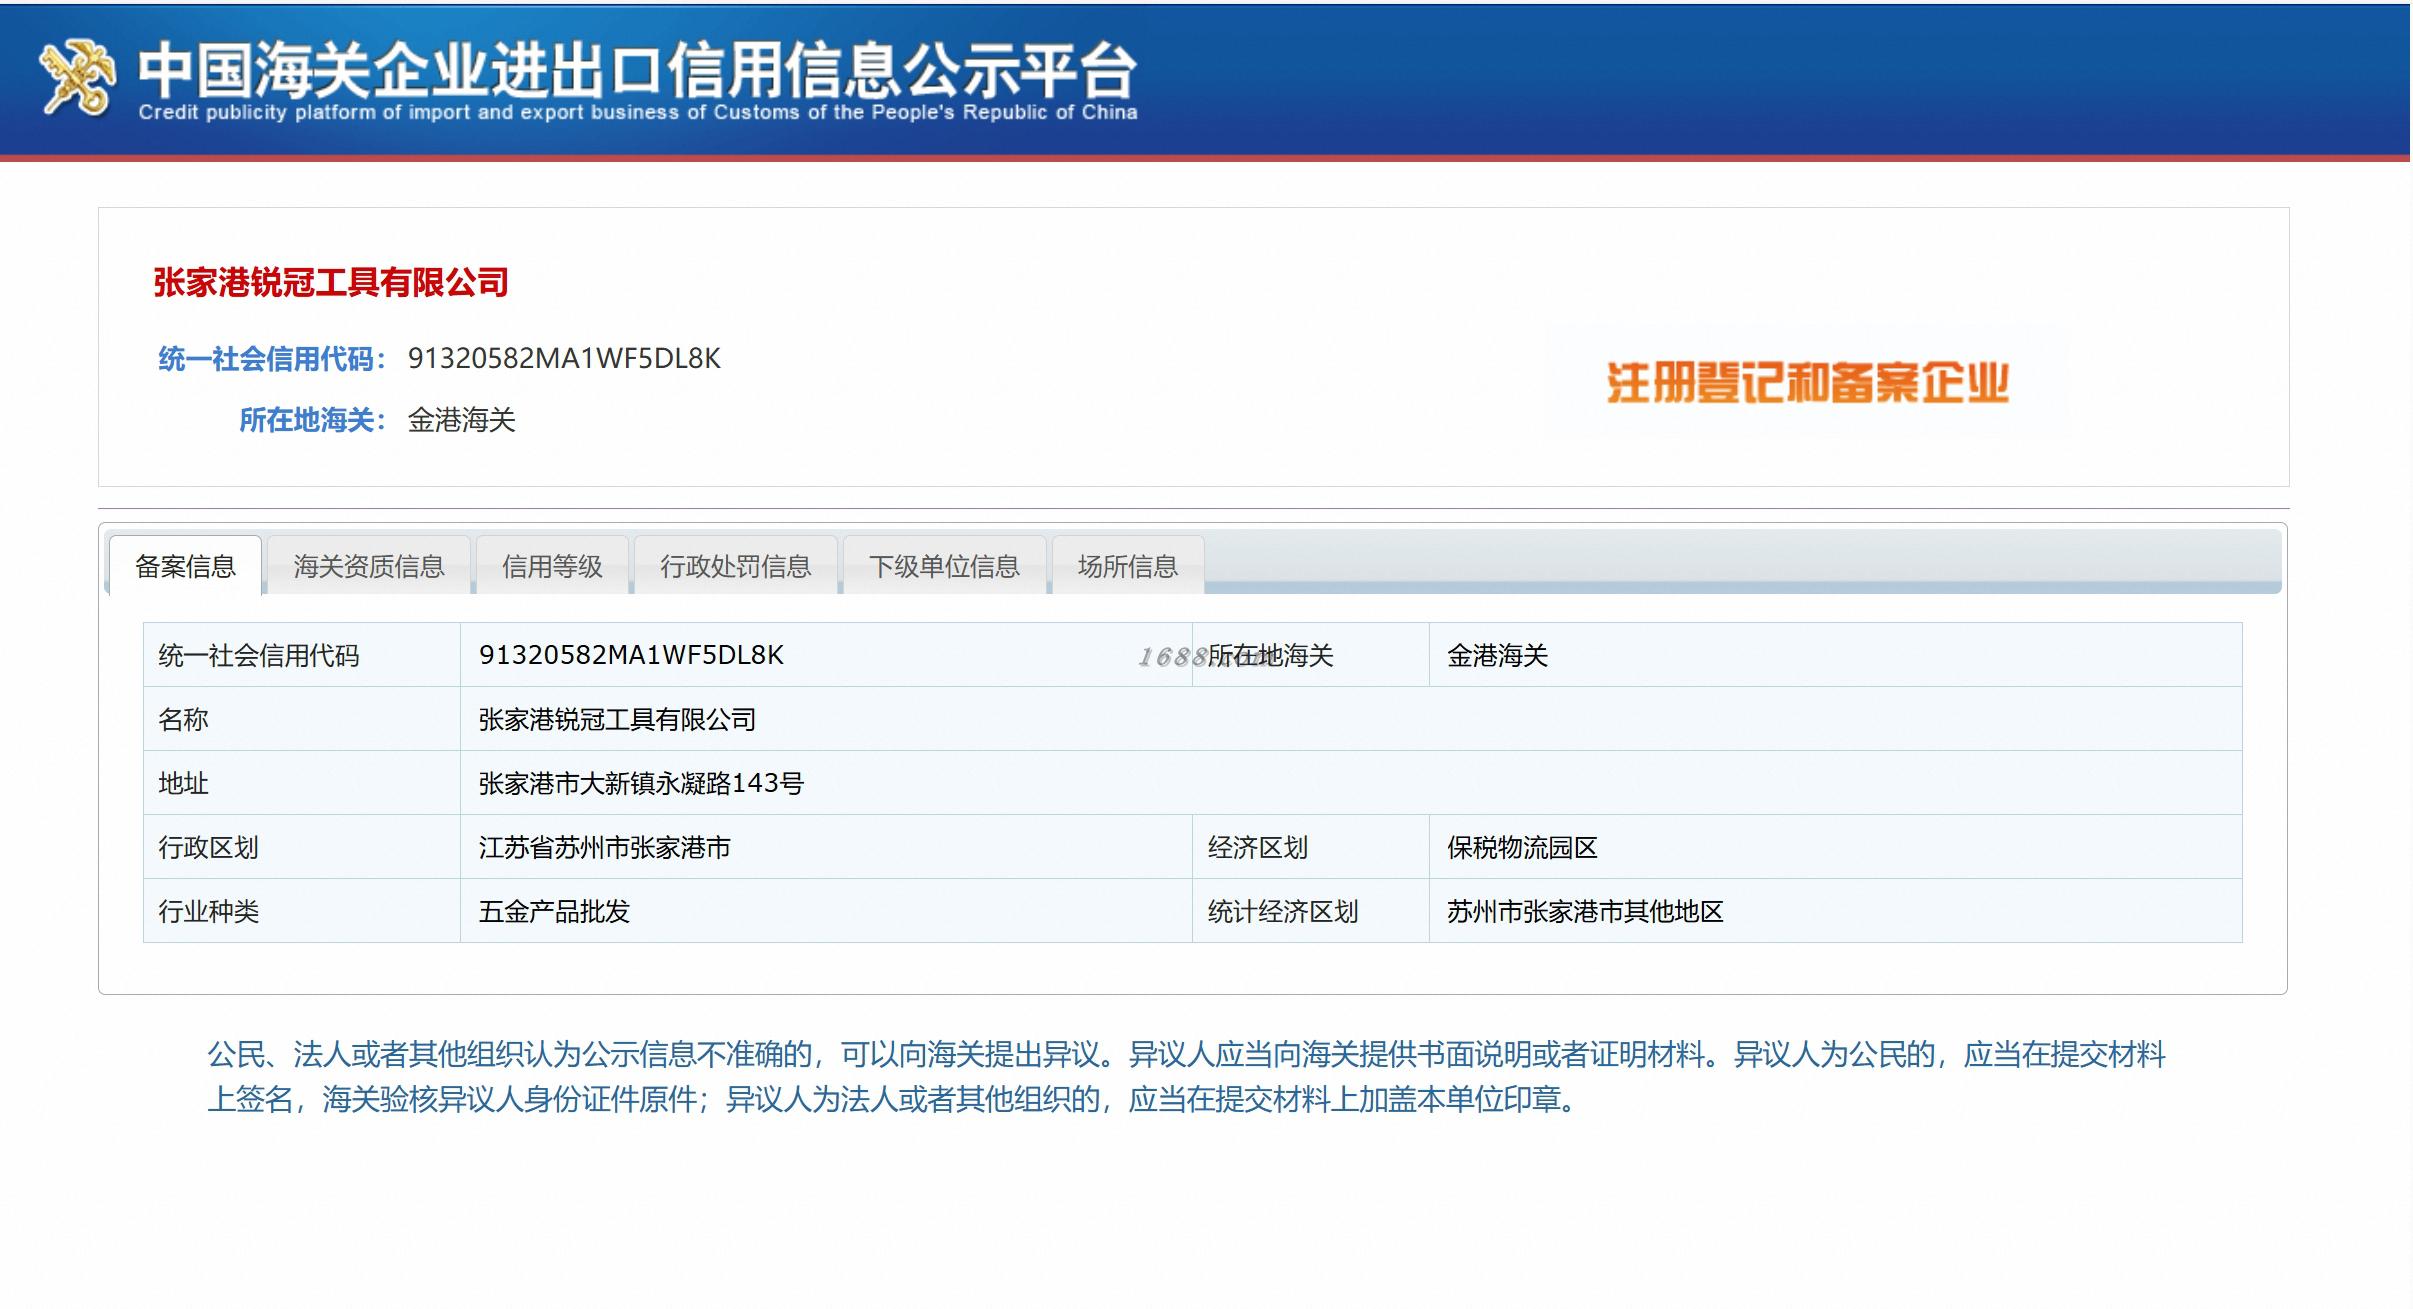
Task: Click the credit code value in header
Action: [564, 359]
